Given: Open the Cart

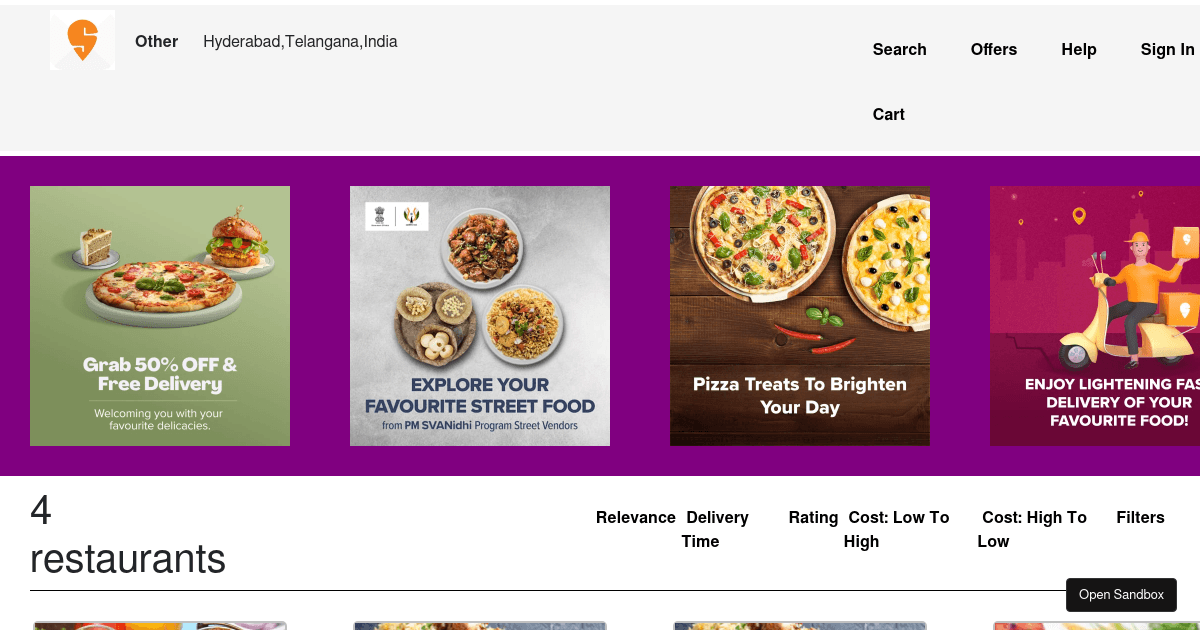Looking at the screenshot, I should [888, 114].
